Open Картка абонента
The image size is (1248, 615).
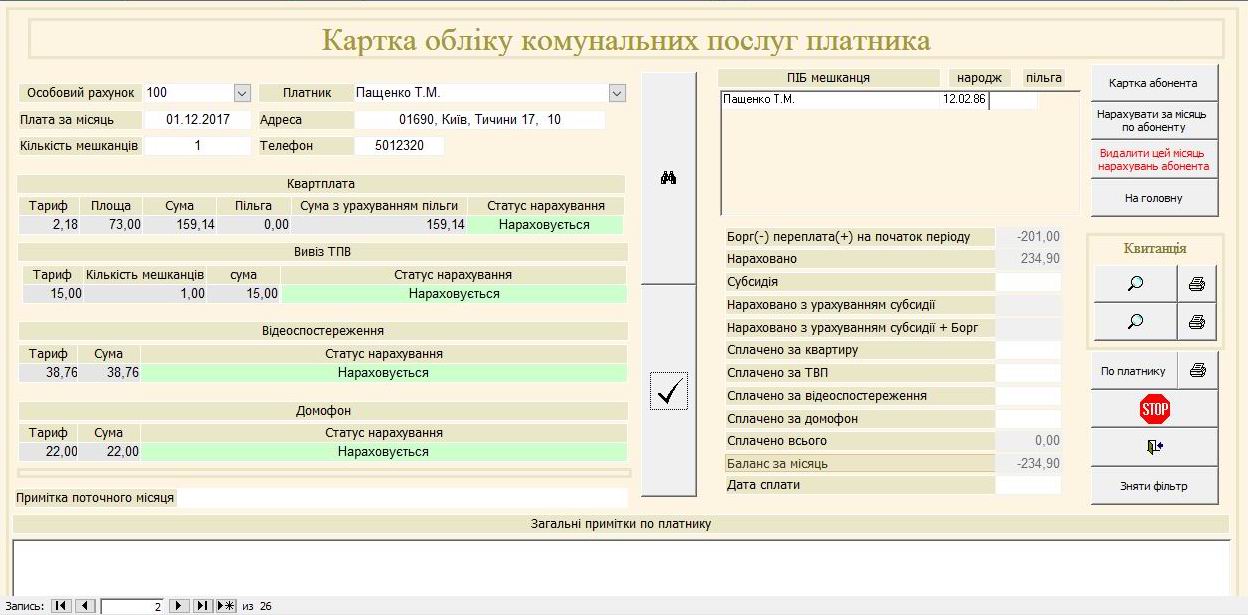(x=1155, y=83)
